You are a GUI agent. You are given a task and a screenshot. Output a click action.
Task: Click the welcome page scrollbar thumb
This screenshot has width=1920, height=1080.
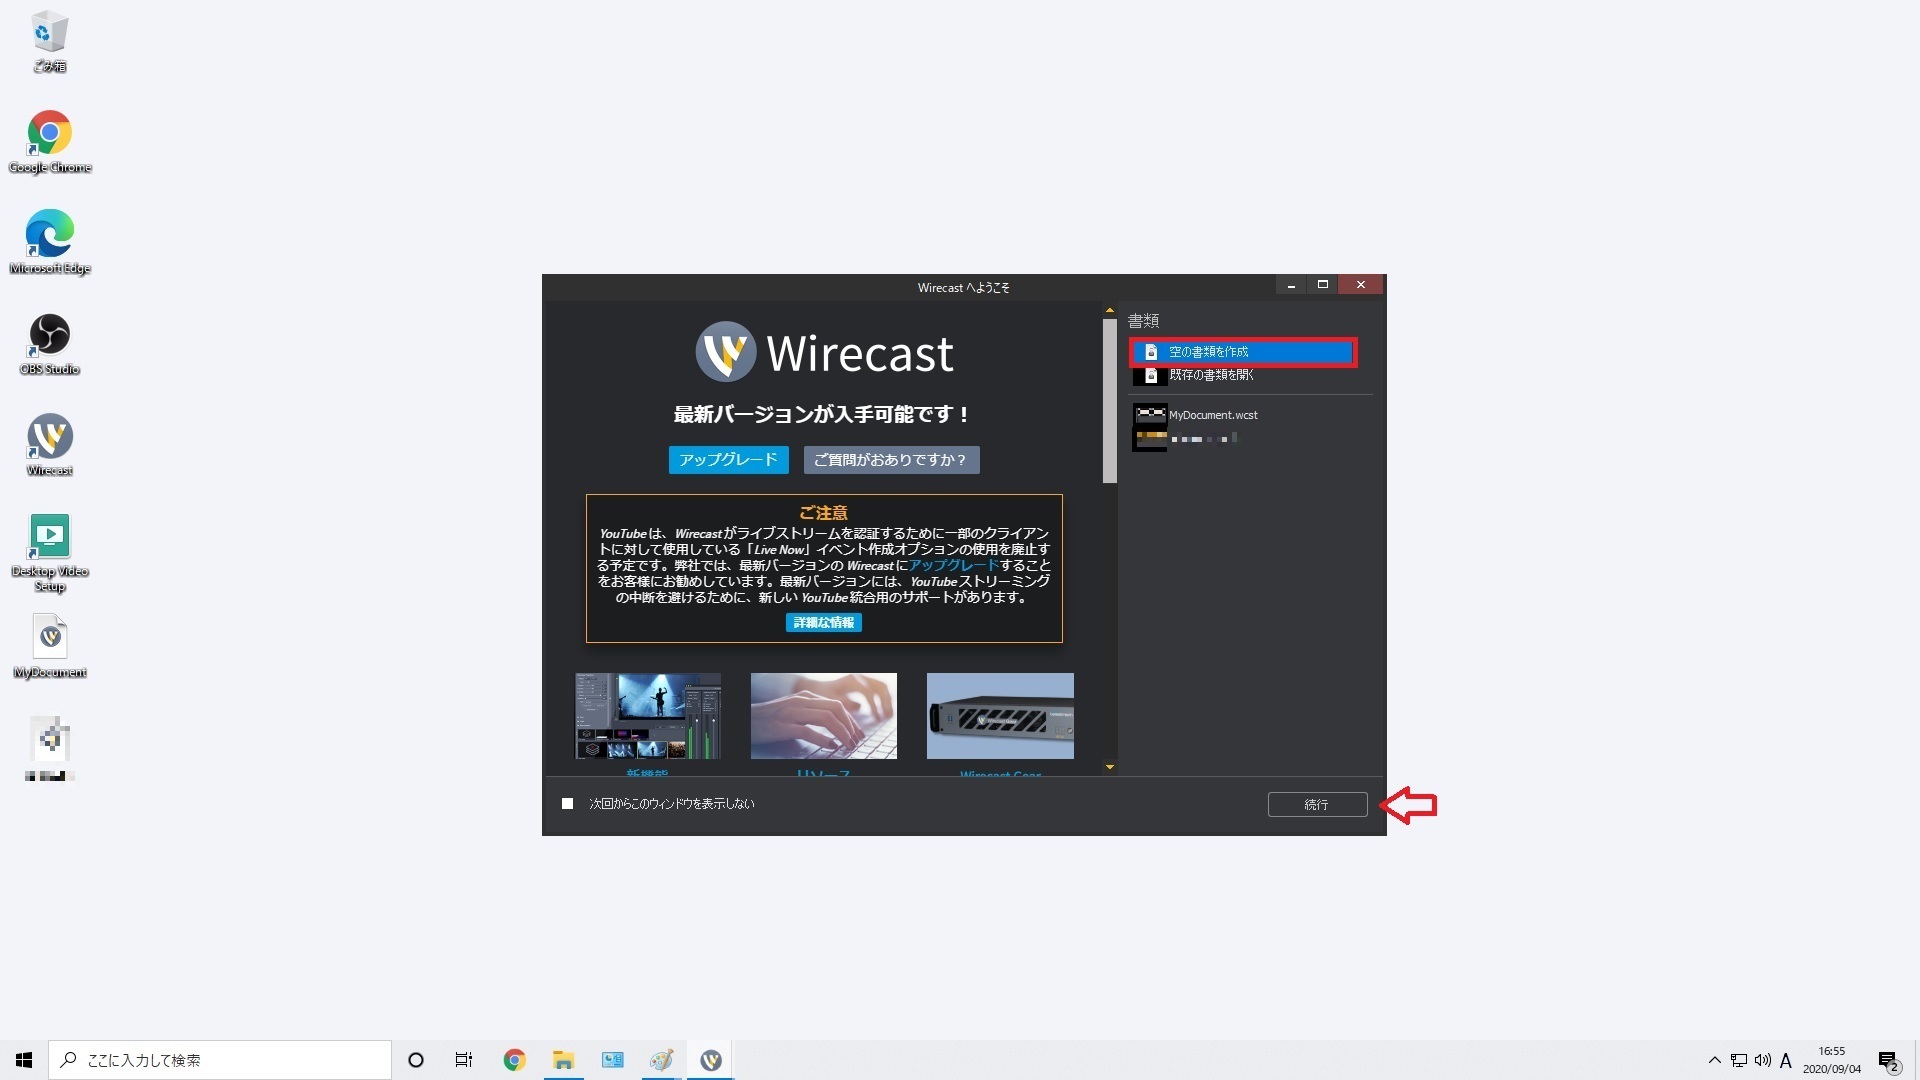coord(1109,401)
